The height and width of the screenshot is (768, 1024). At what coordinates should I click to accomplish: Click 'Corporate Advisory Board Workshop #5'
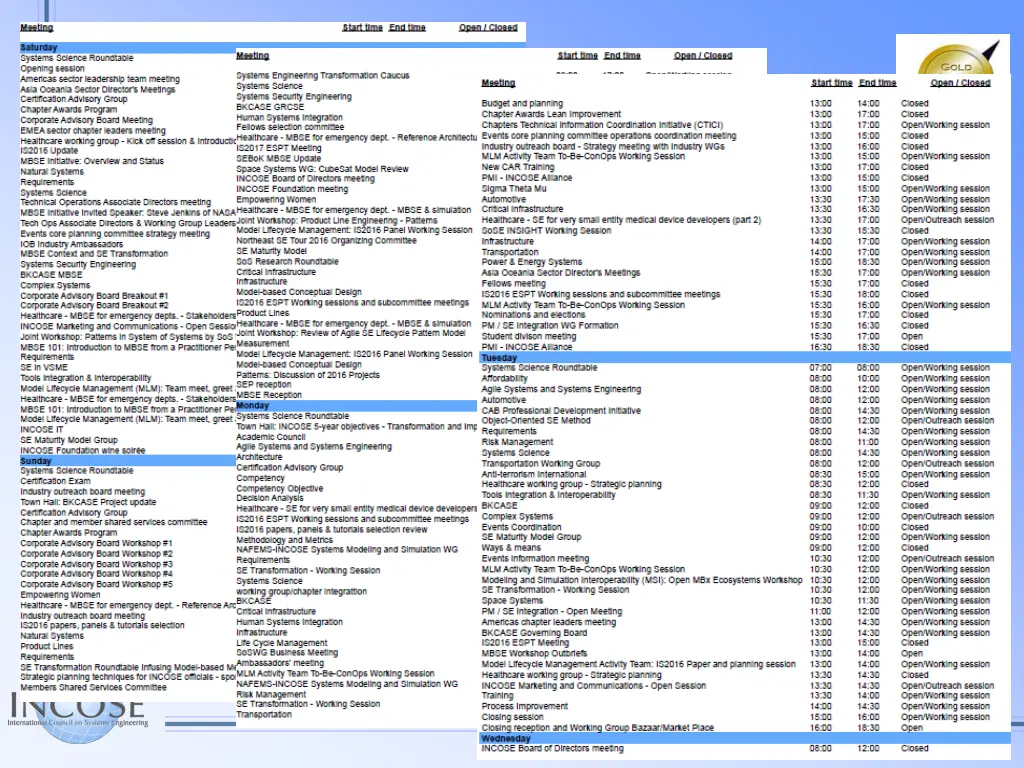(x=97, y=584)
